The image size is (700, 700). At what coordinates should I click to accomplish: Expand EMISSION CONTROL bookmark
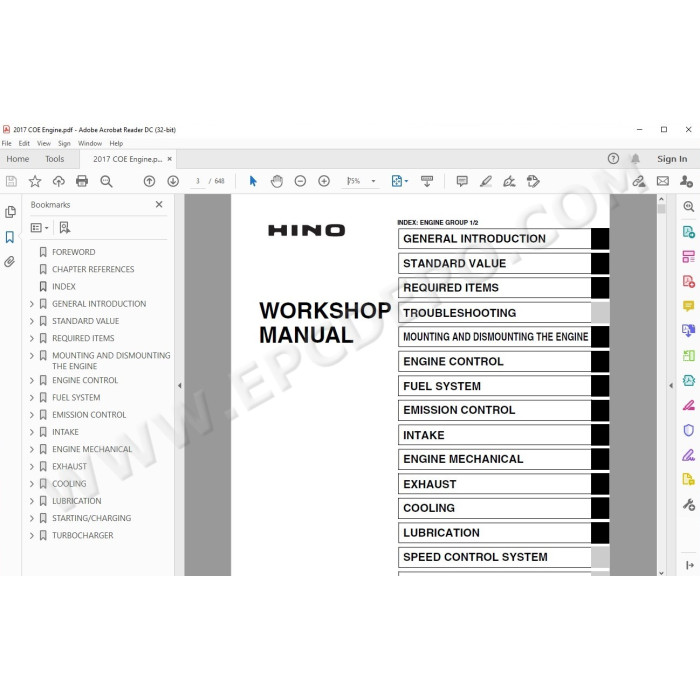tap(32, 415)
